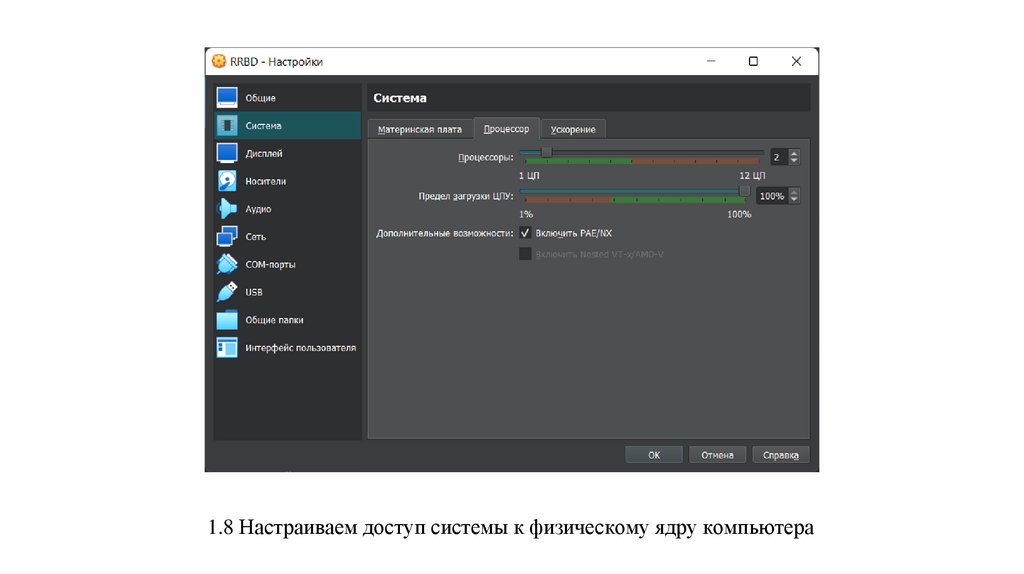Select the Общие папки folder icon
Image resolution: width=1024 pixels, height=574 pixels.
(227, 320)
